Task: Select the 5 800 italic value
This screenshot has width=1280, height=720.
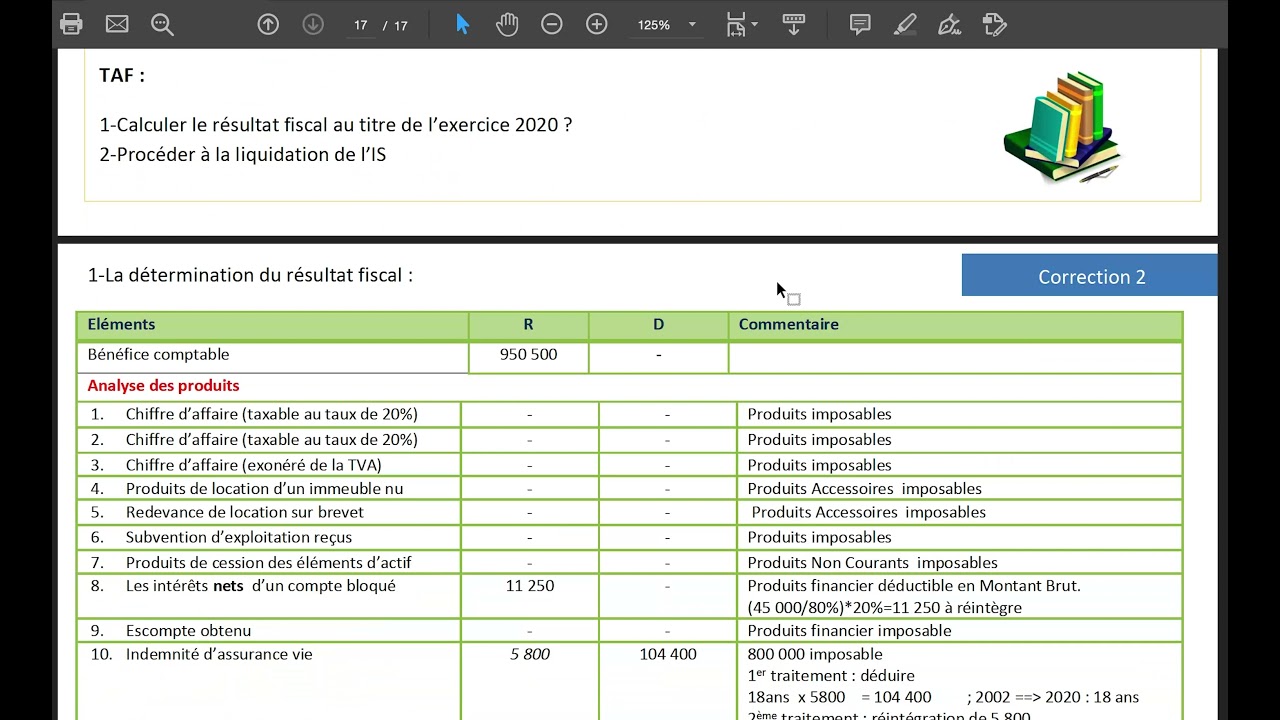Action: (529, 654)
